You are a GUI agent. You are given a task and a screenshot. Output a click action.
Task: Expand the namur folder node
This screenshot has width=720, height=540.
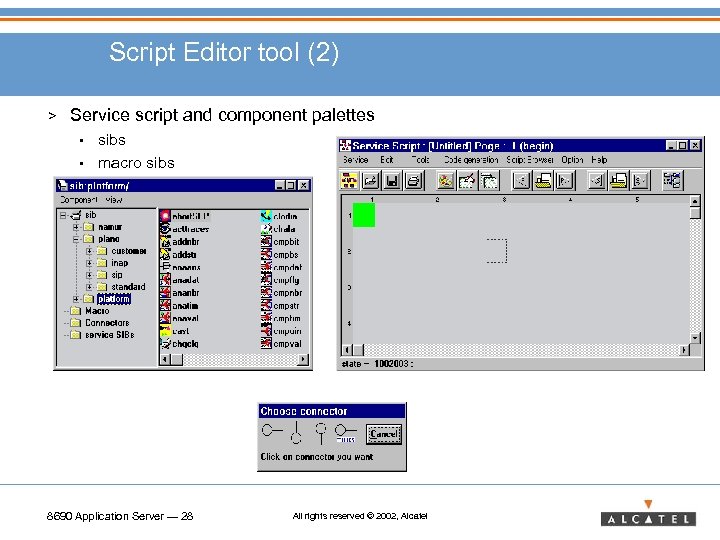[76, 227]
